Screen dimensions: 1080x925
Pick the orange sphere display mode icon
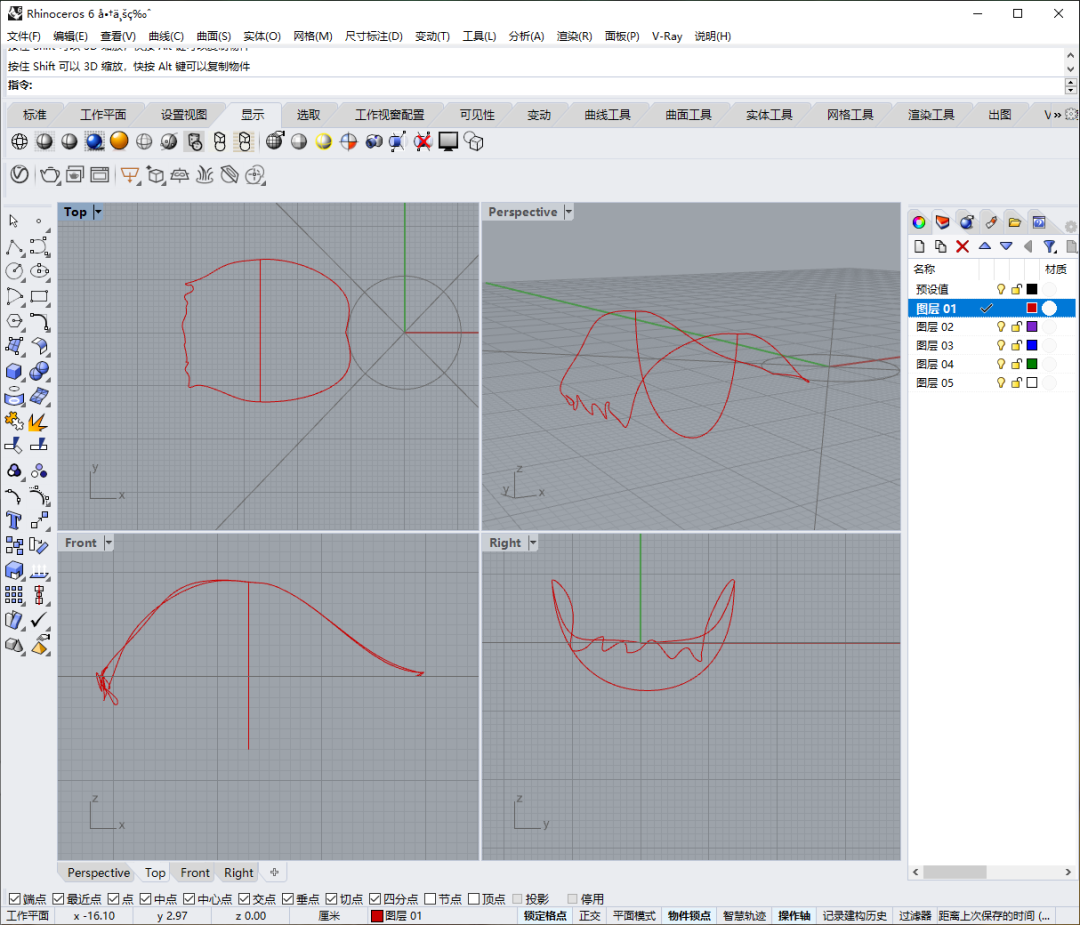pyautogui.click(x=119, y=141)
